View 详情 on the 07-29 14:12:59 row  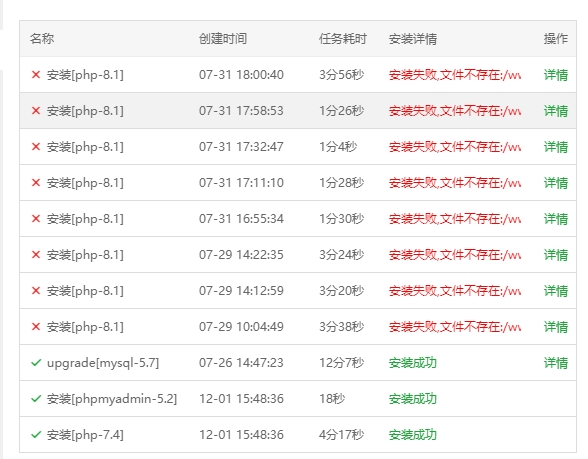pos(556,291)
